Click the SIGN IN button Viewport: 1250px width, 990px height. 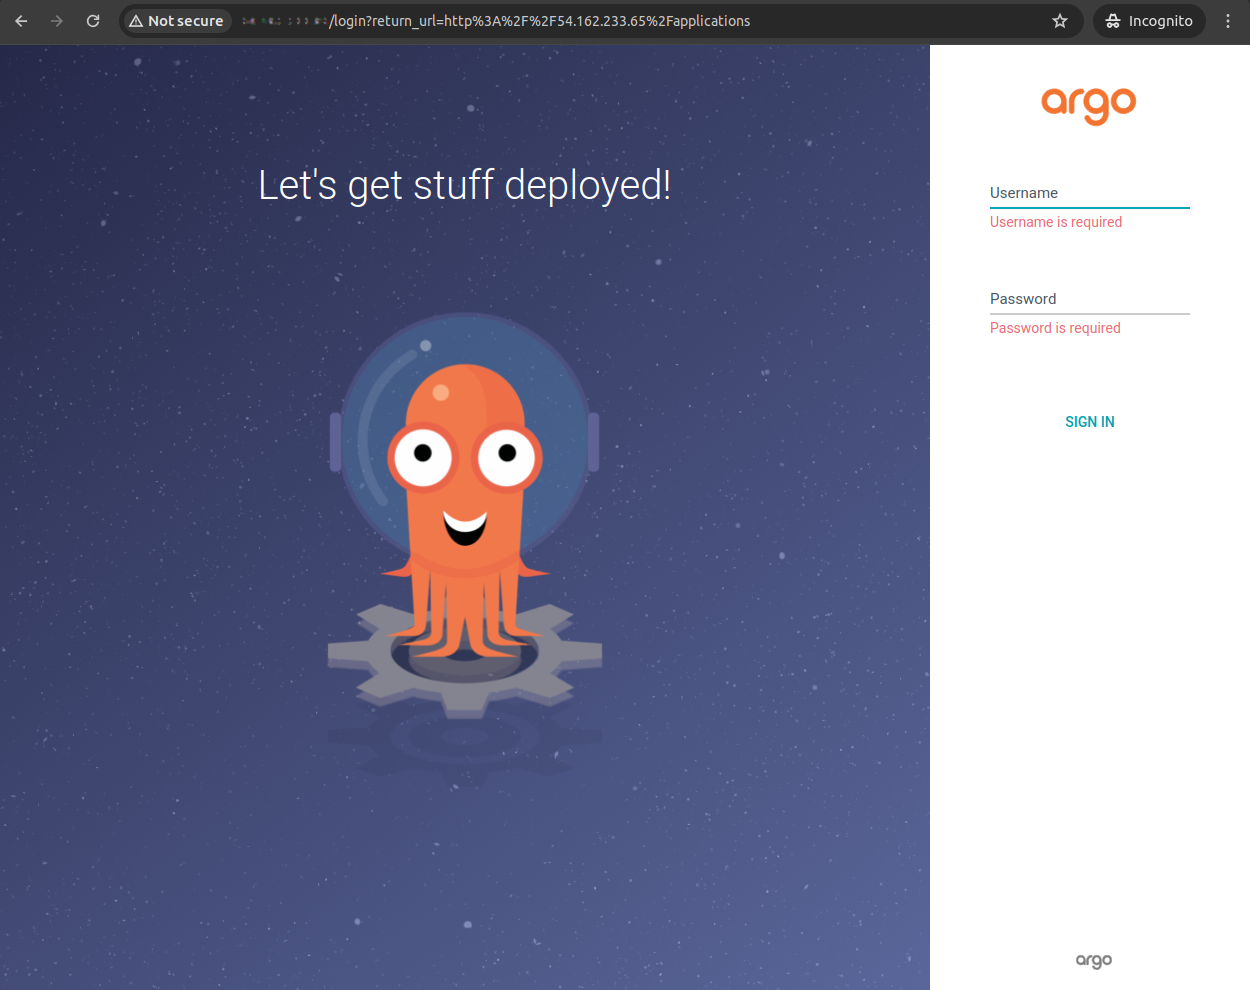point(1089,421)
